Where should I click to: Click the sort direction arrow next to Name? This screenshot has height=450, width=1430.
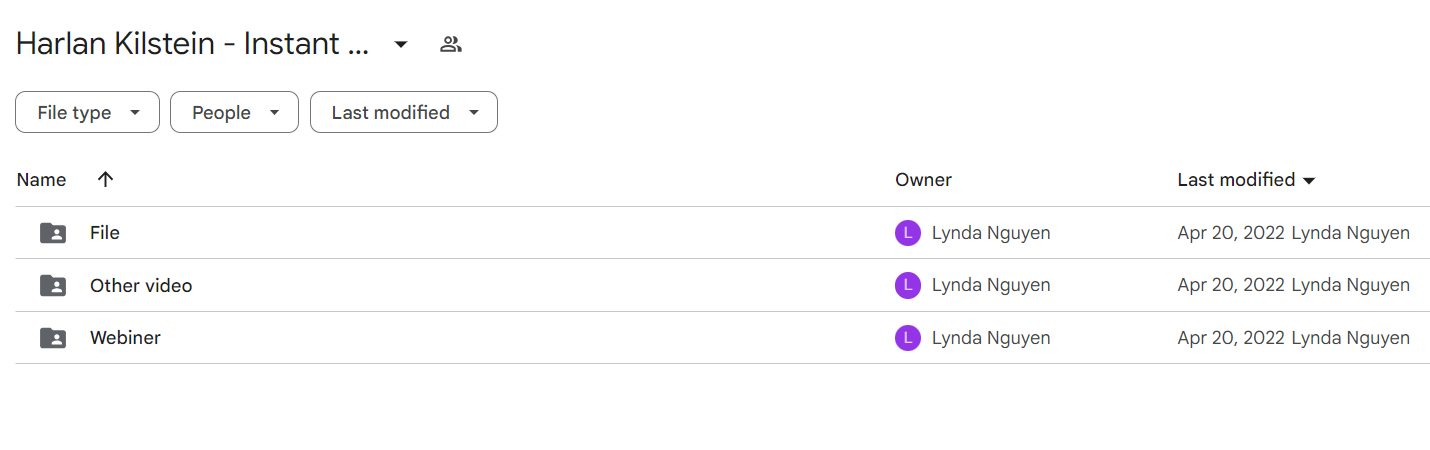coord(105,180)
